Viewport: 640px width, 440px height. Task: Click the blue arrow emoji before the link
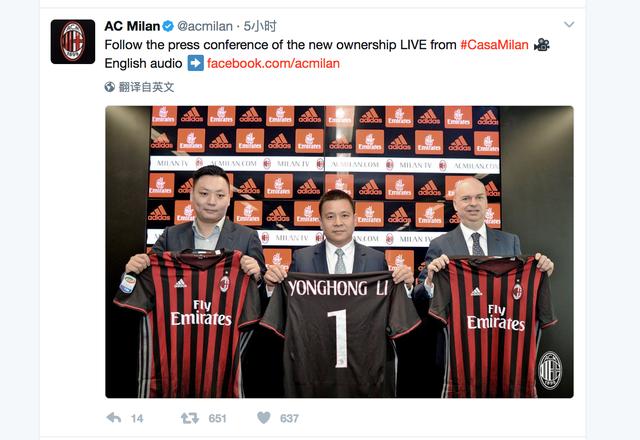196,63
